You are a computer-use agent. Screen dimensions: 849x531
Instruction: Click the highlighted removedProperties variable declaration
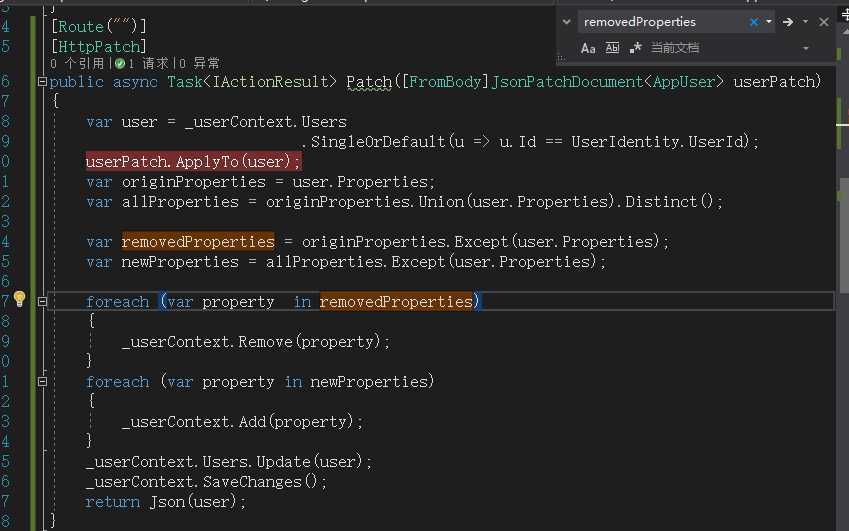[198, 241]
